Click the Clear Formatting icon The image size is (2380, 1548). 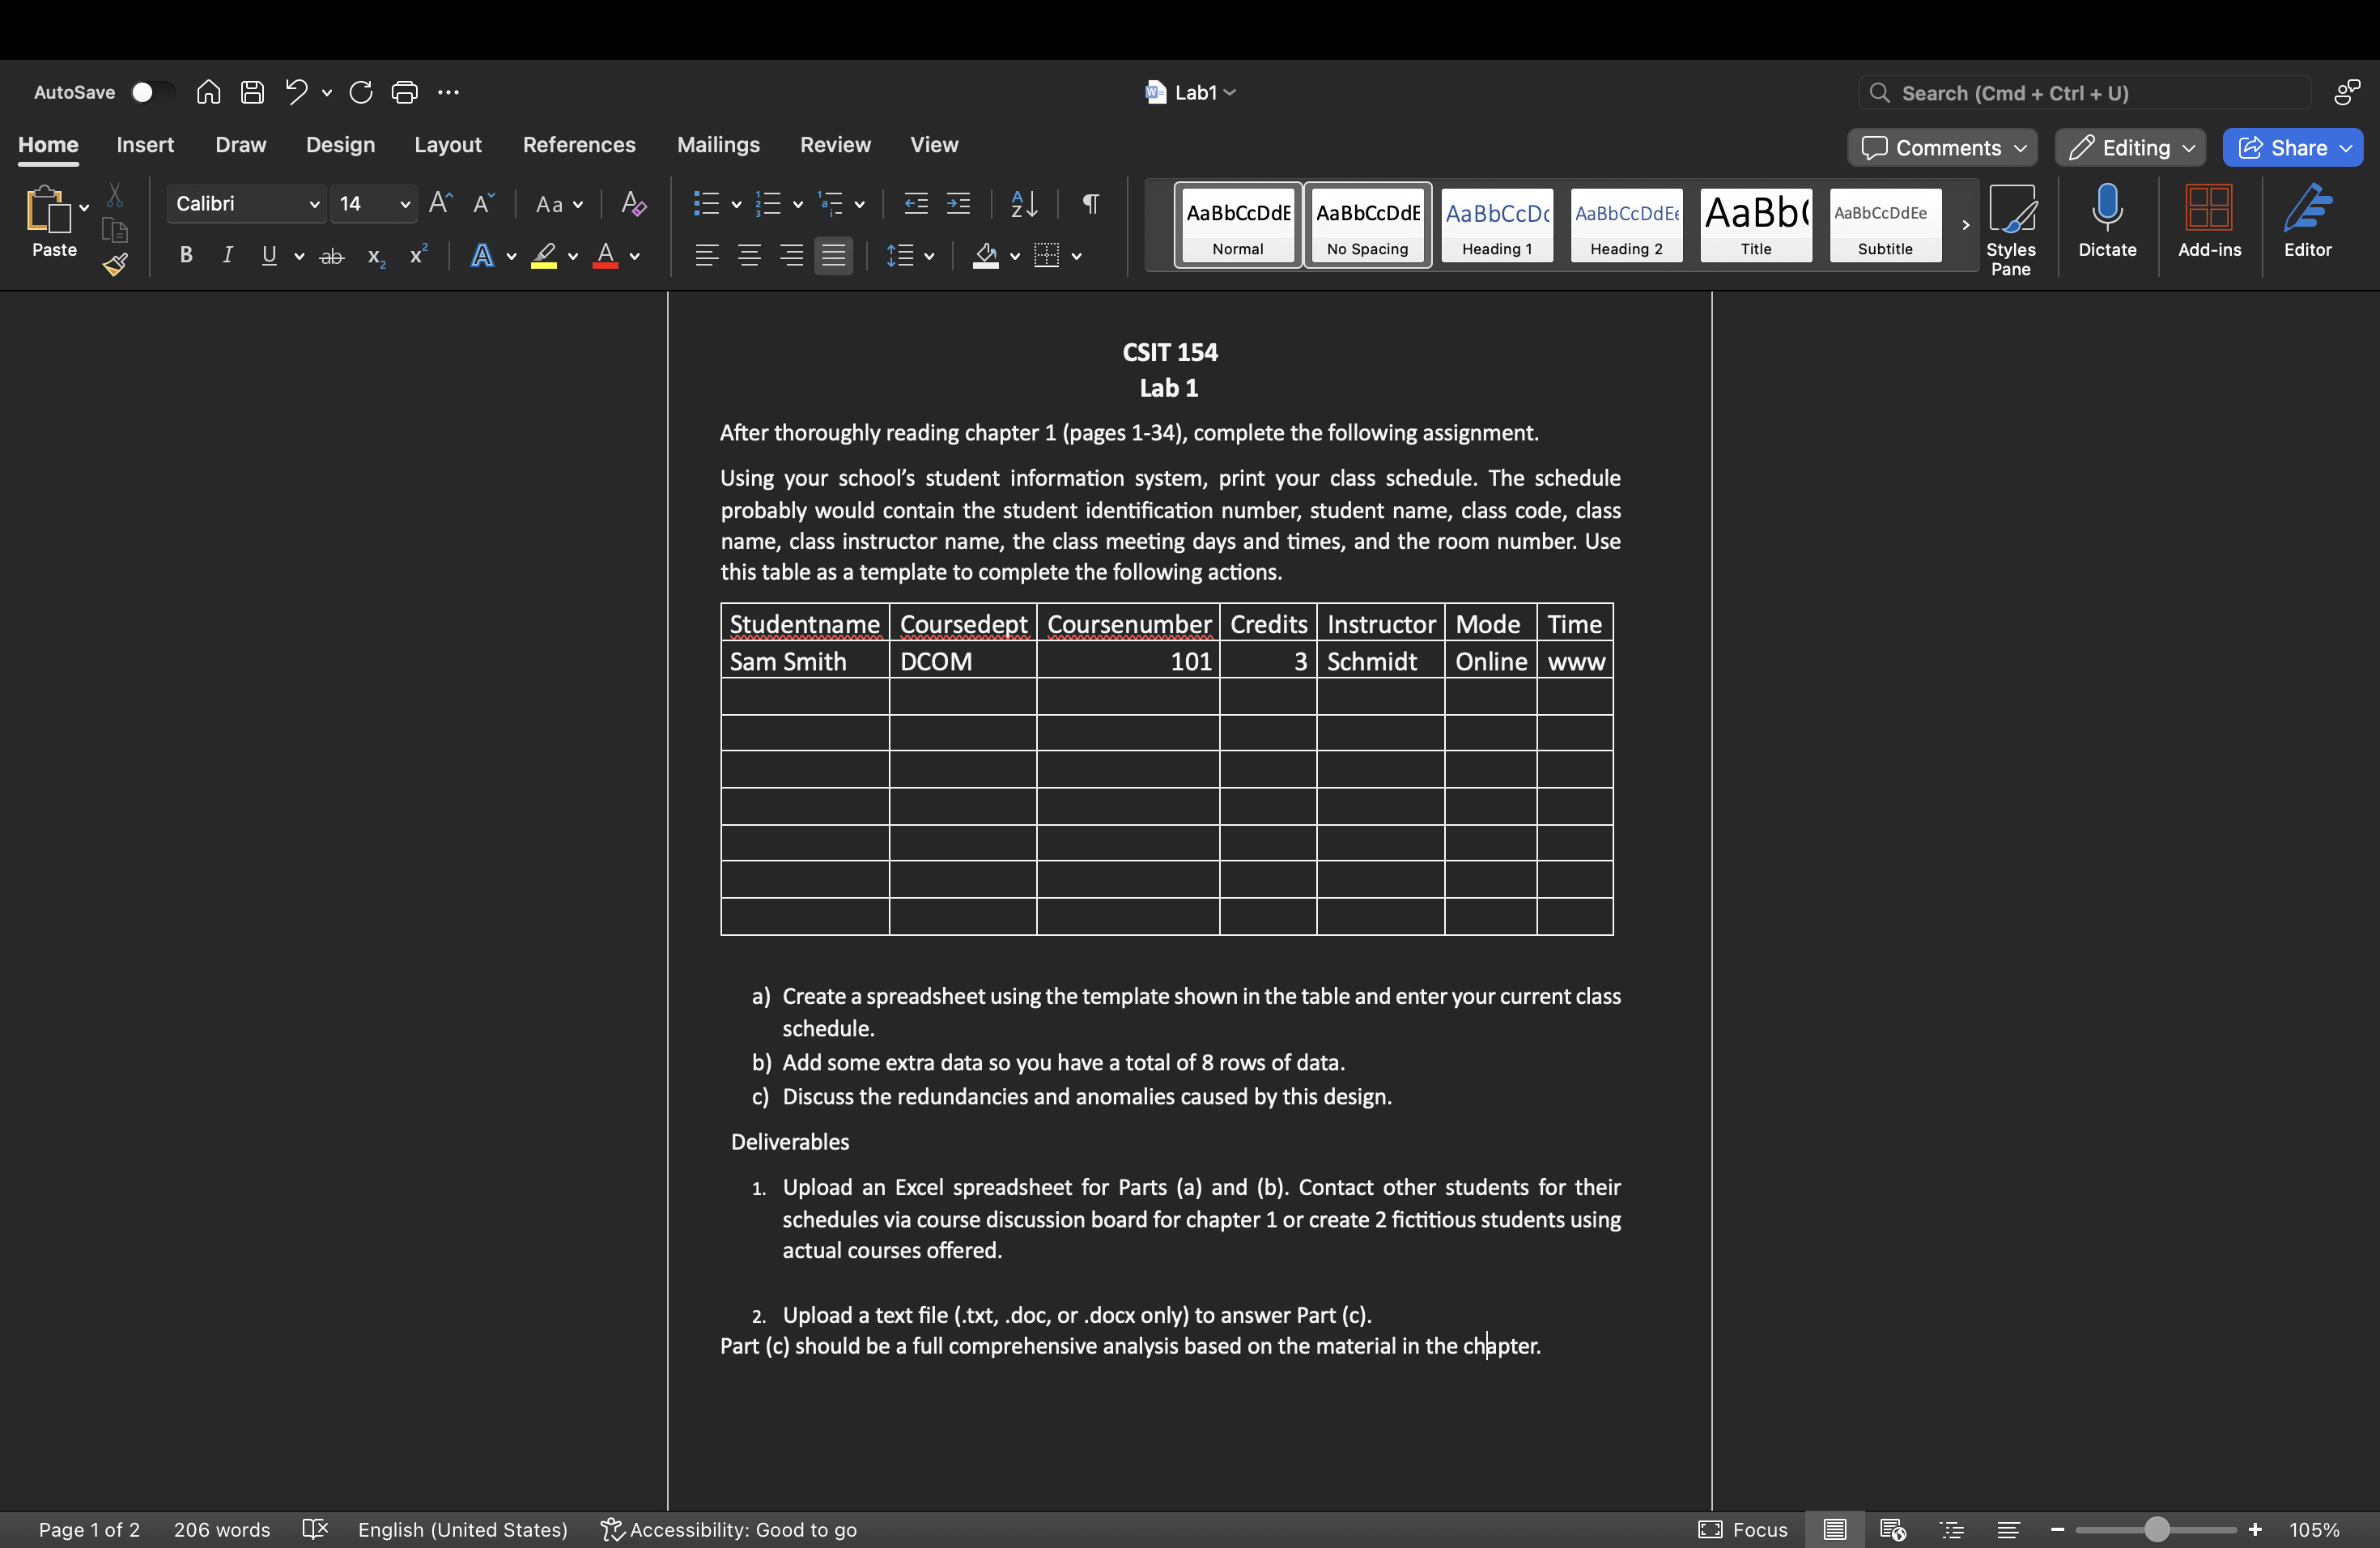(633, 204)
